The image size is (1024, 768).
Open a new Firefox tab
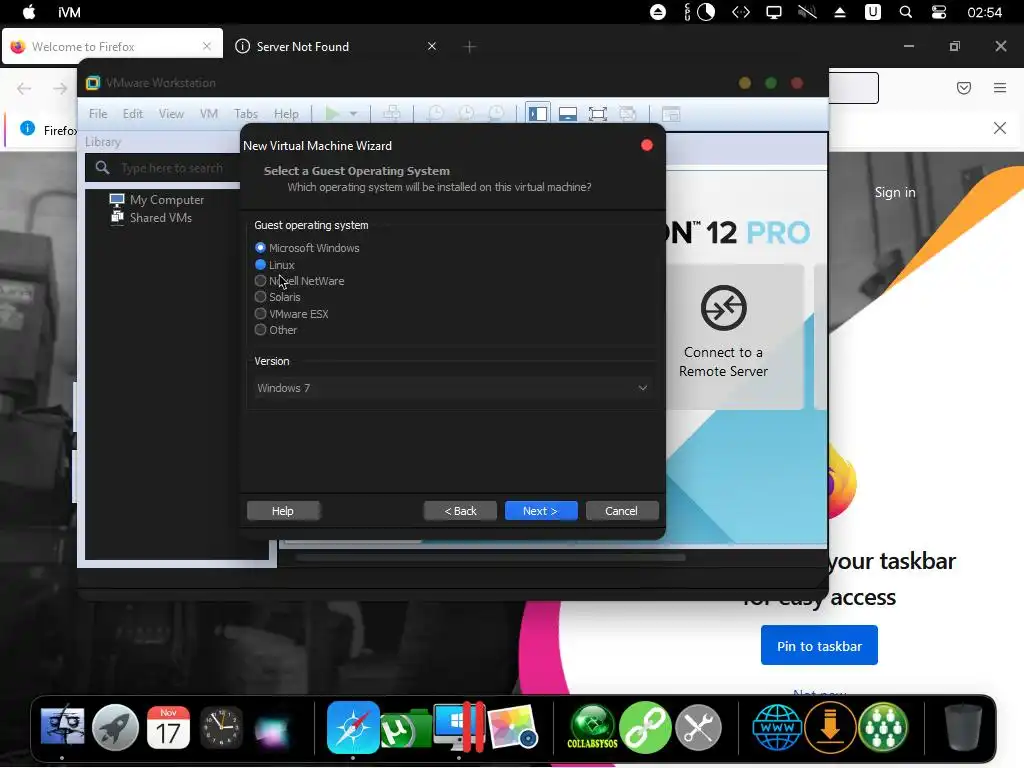coord(470,46)
